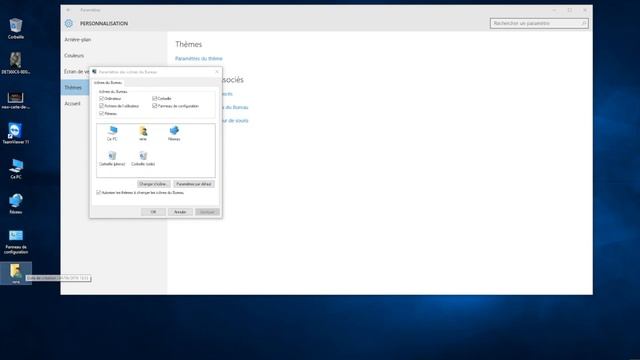Select Corbeille (vide) icon in dialog list
The width and height of the screenshot is (640, 360).
click(x=143, y=158)
